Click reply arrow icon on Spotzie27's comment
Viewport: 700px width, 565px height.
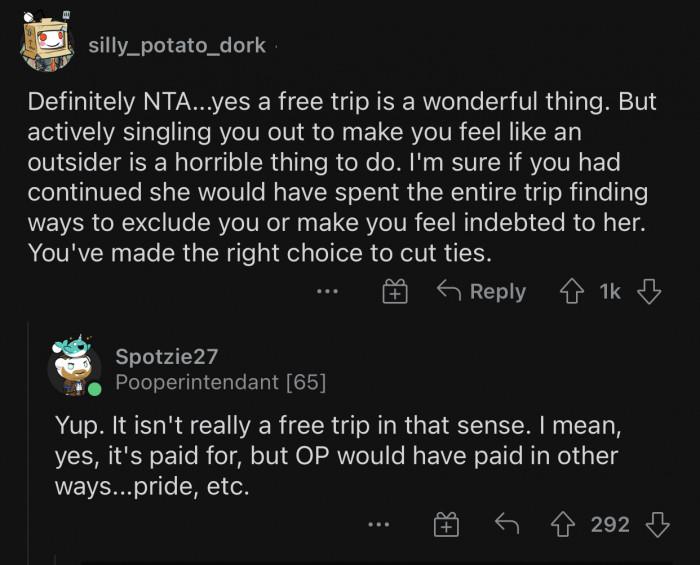tap(506, 524)
